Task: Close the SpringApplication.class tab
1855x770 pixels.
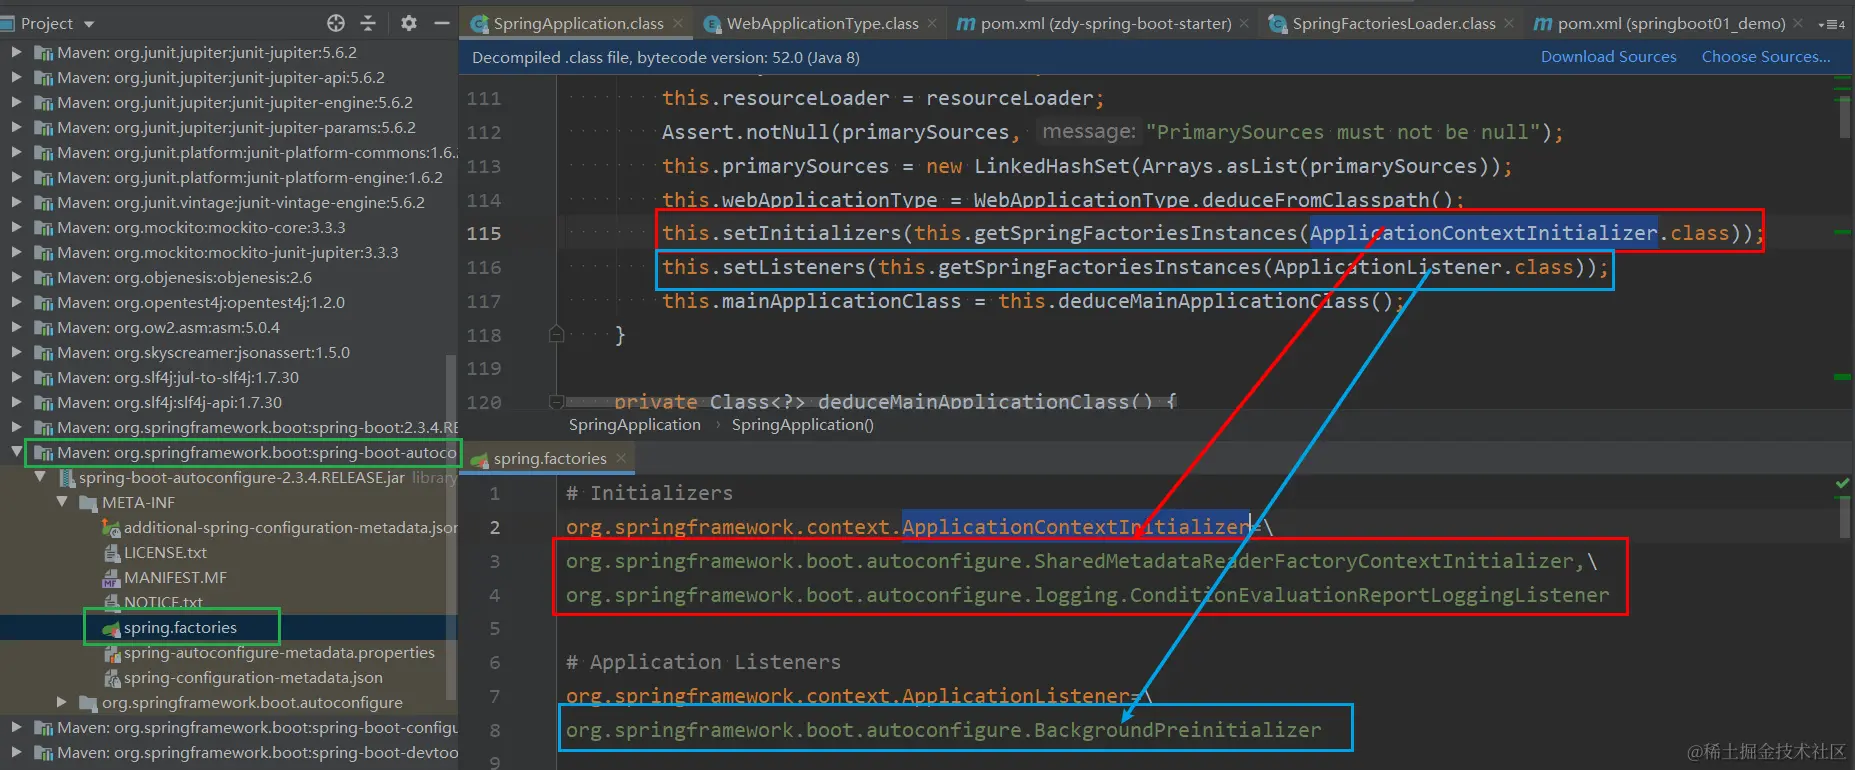Action: point(678,23)
